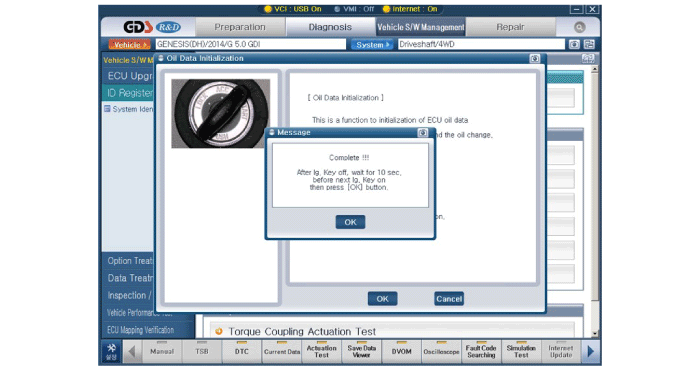Click the right arrow in bottom toolbar
The width and height of the screenshot is (700, 370).
tap(591, 352)
